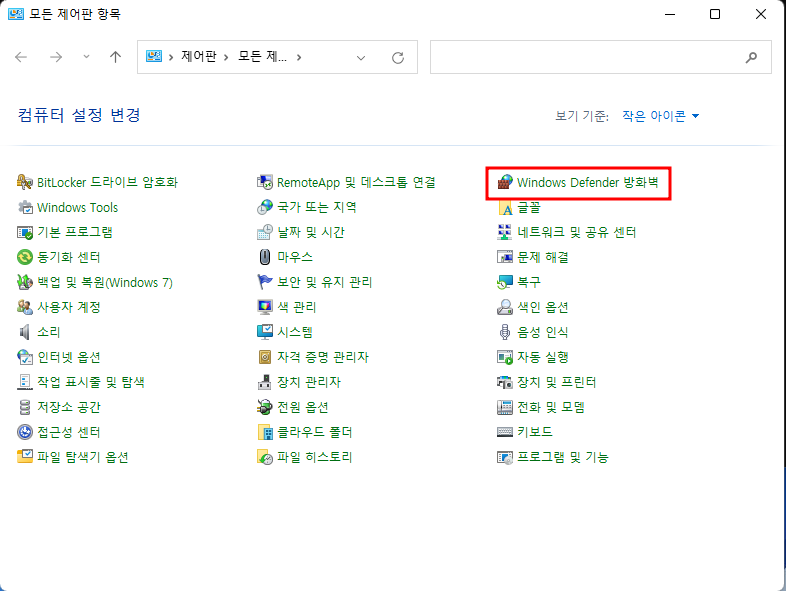
Task: Open 기본 프로그램 icon
Action: click(x=25, y=232)
